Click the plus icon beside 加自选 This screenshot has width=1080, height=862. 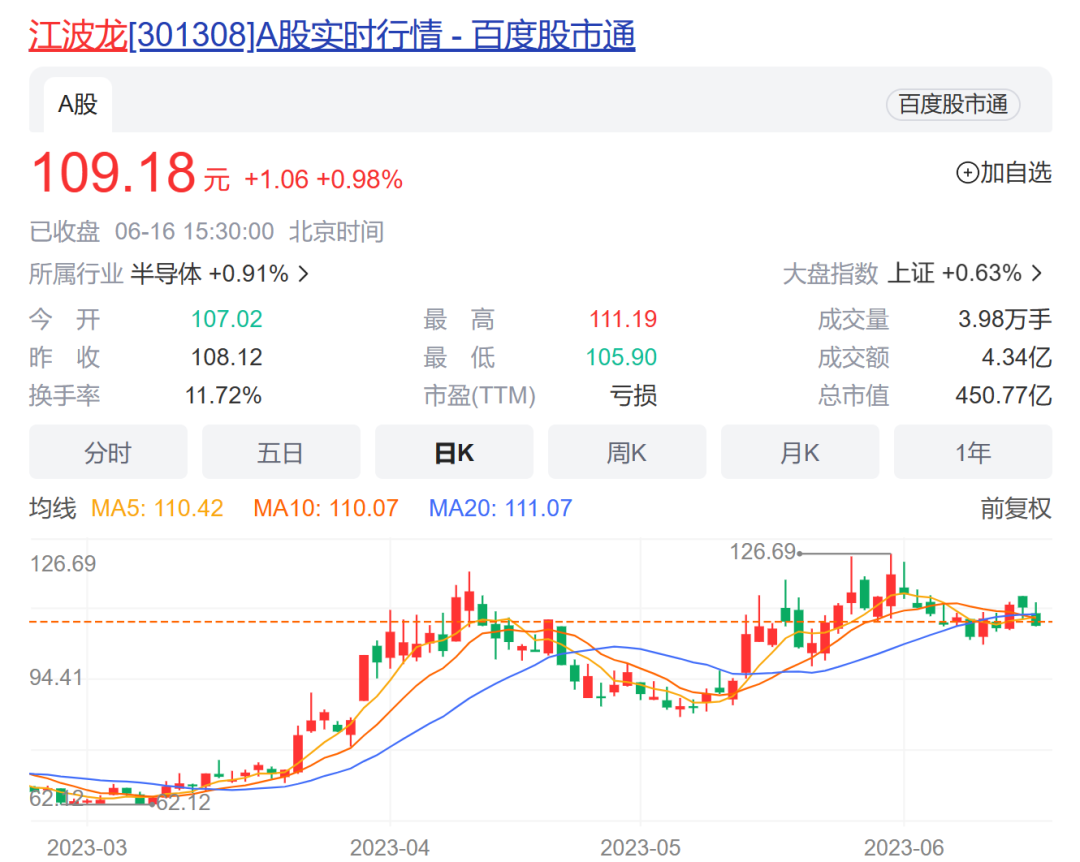[x=967, y=172]
